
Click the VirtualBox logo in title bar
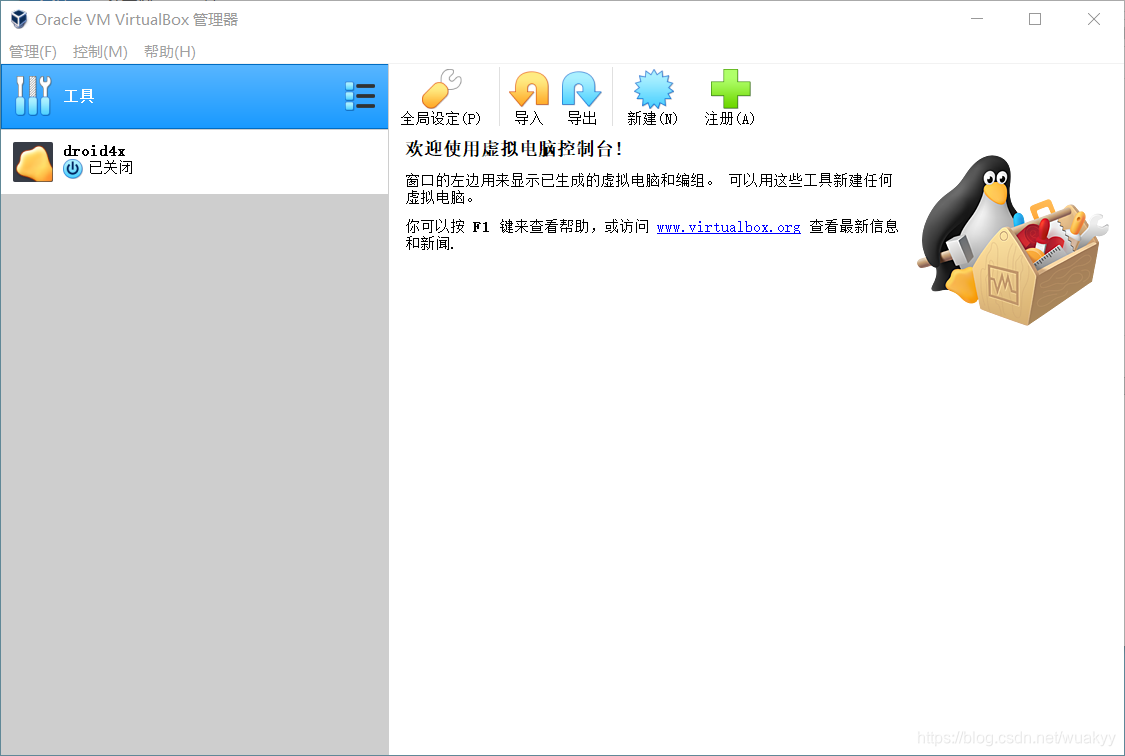point(19,19)
